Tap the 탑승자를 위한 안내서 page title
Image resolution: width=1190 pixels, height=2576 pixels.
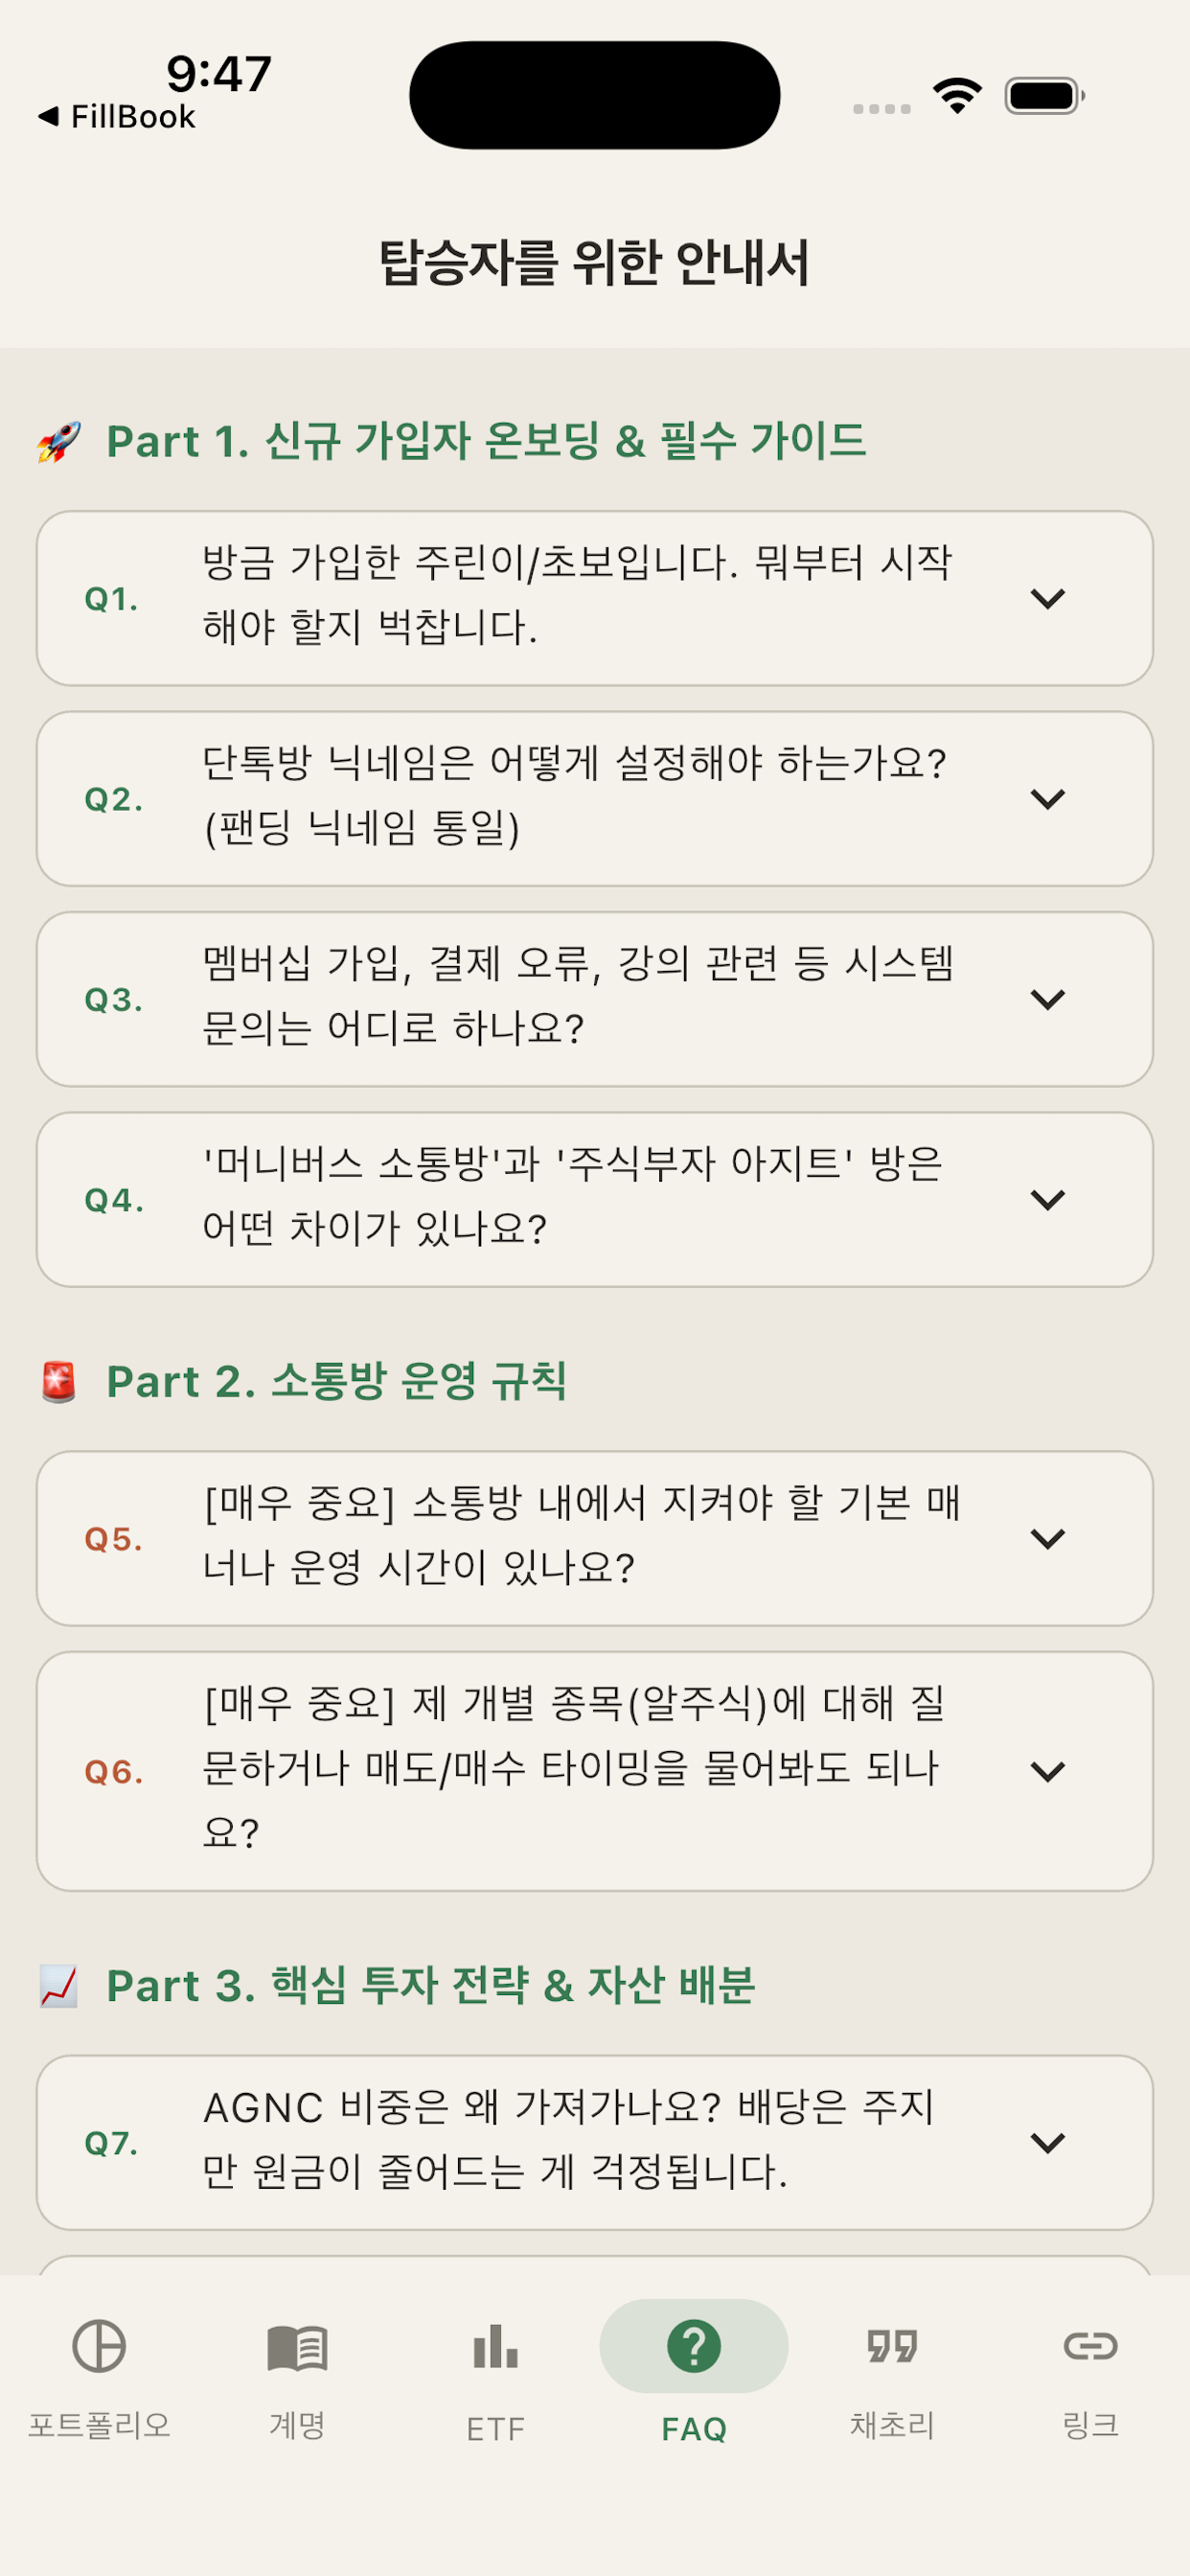[594, 263]
